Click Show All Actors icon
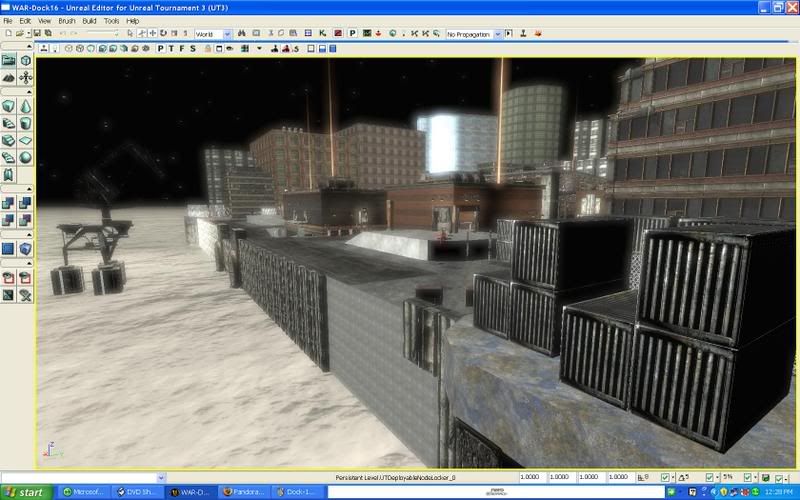 tap(26, 295)
